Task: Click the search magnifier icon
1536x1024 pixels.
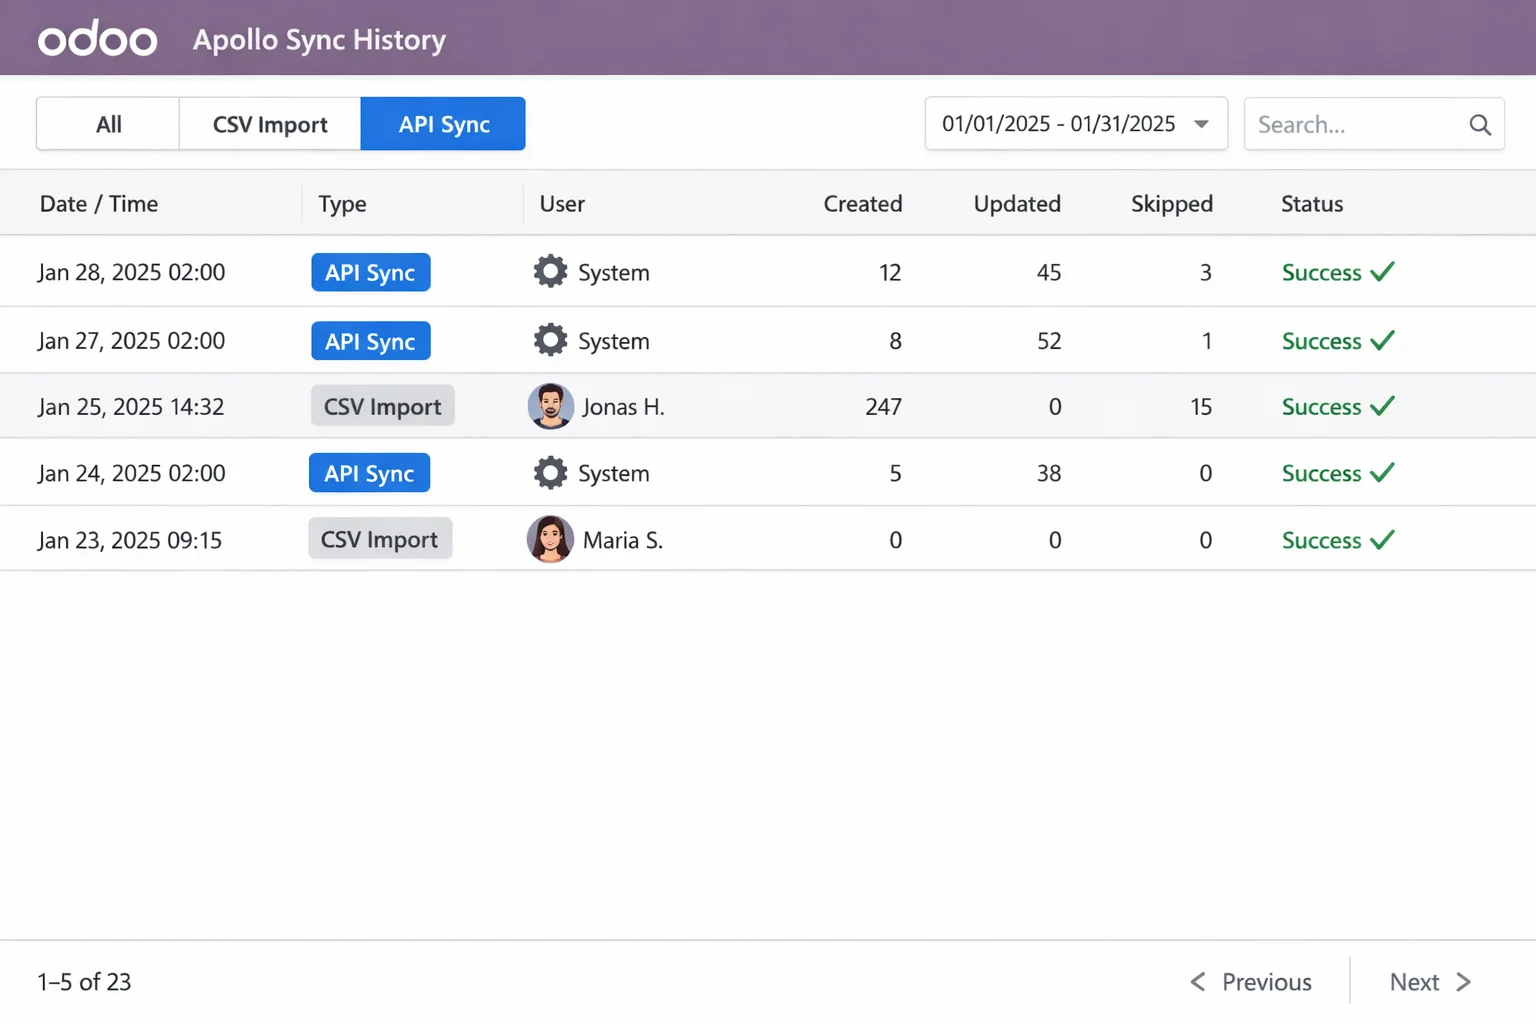Action: click(1480, 124)
